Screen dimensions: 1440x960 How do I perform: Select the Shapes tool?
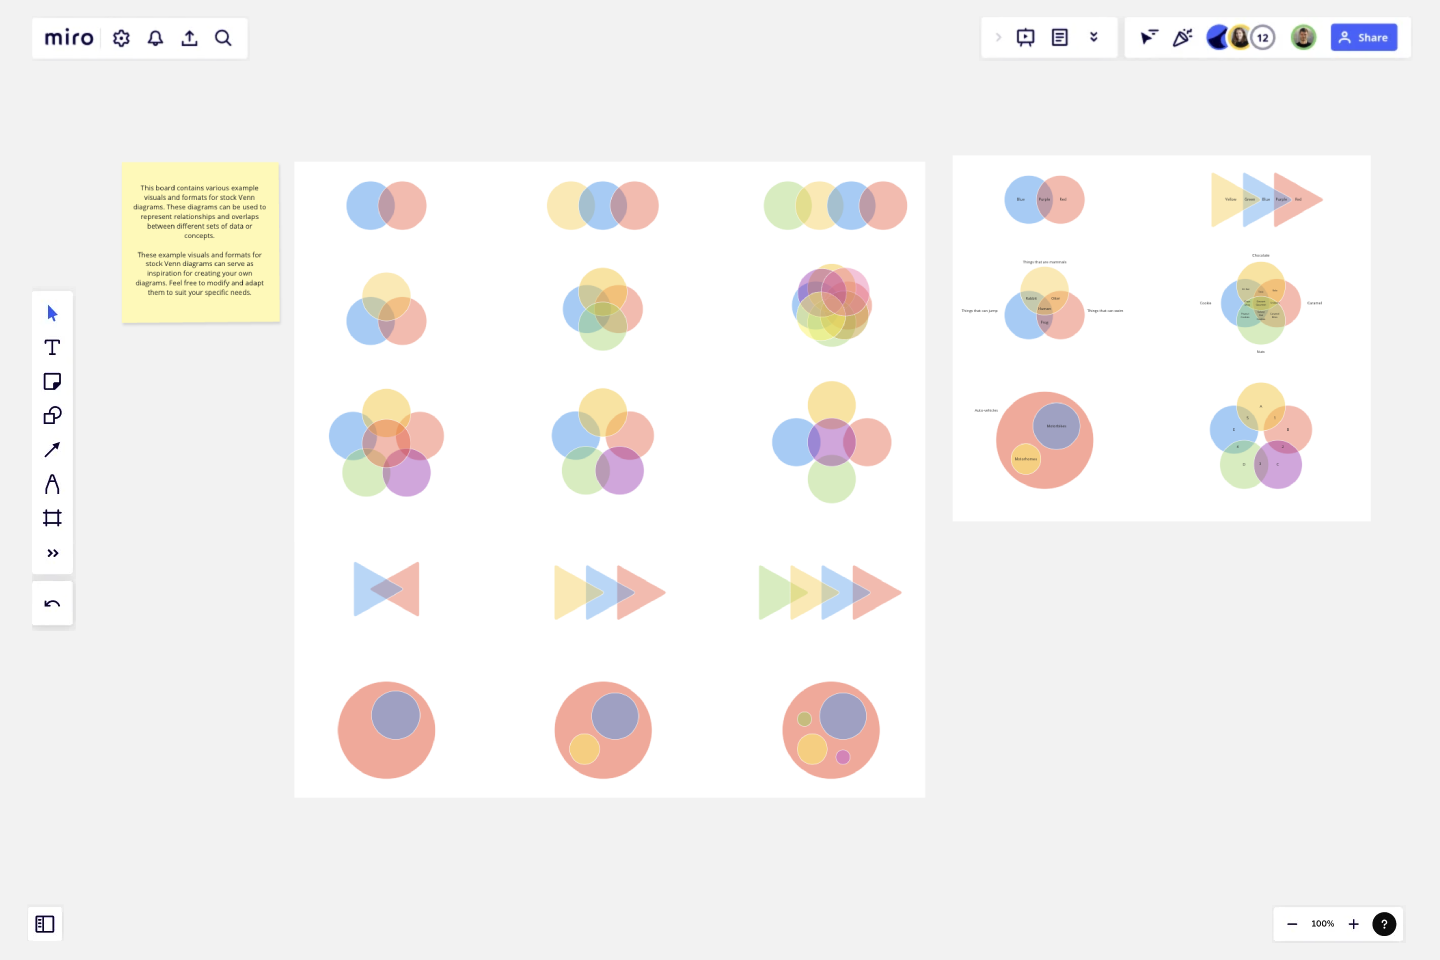click(x=52, y=415)
